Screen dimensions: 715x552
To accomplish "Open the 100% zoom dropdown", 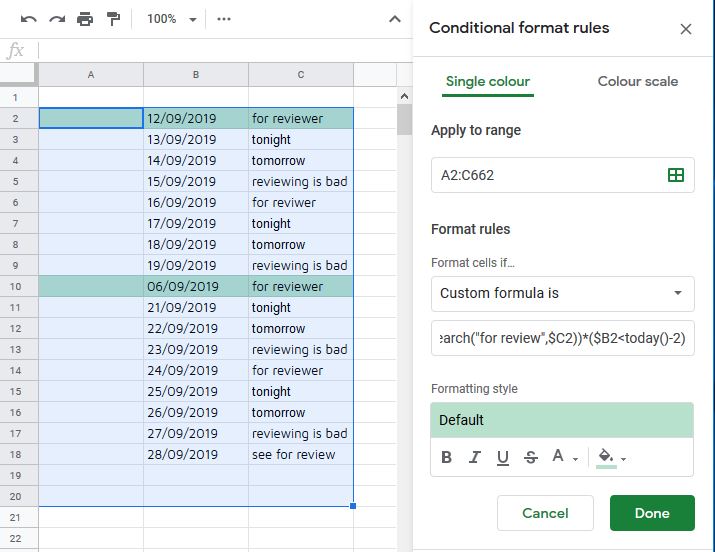I will pyautogui.click(x=171, y=19).
